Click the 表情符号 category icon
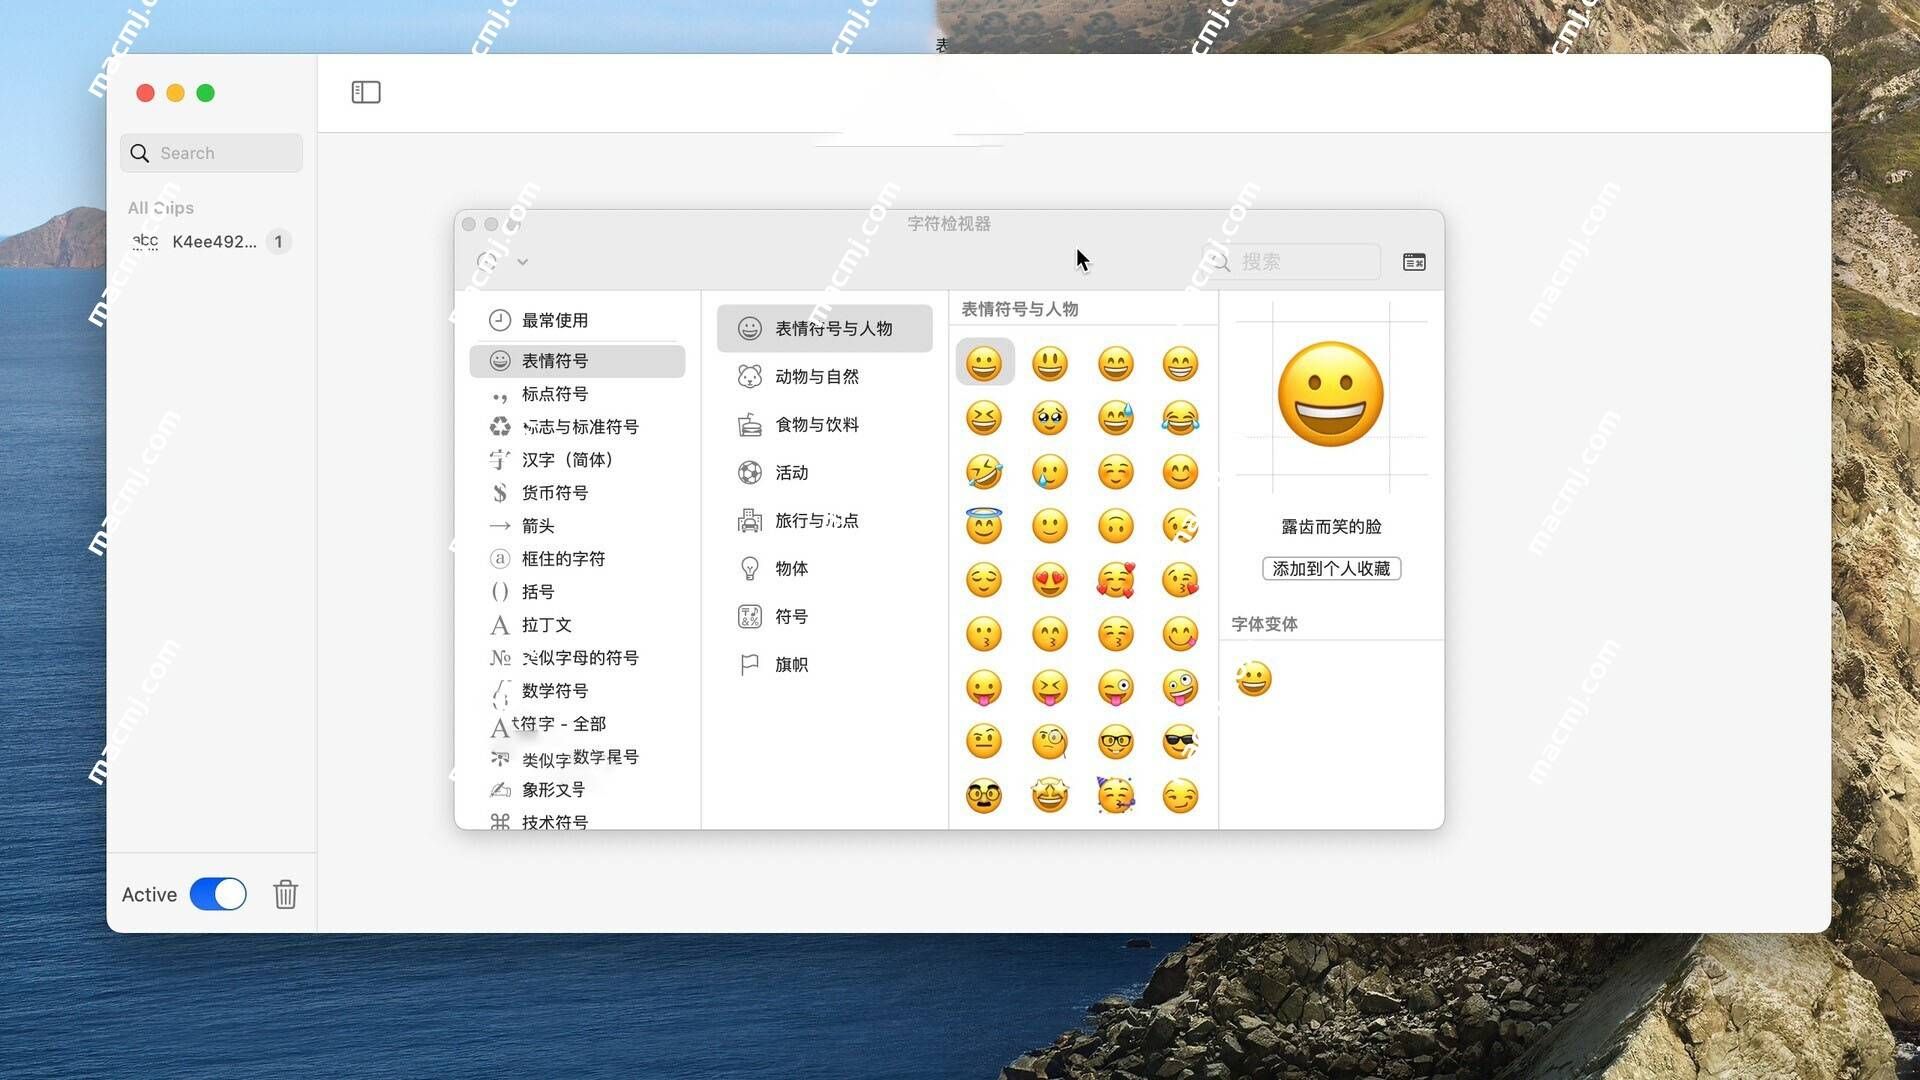The image size is (1920, 1080). click(498, 360)
